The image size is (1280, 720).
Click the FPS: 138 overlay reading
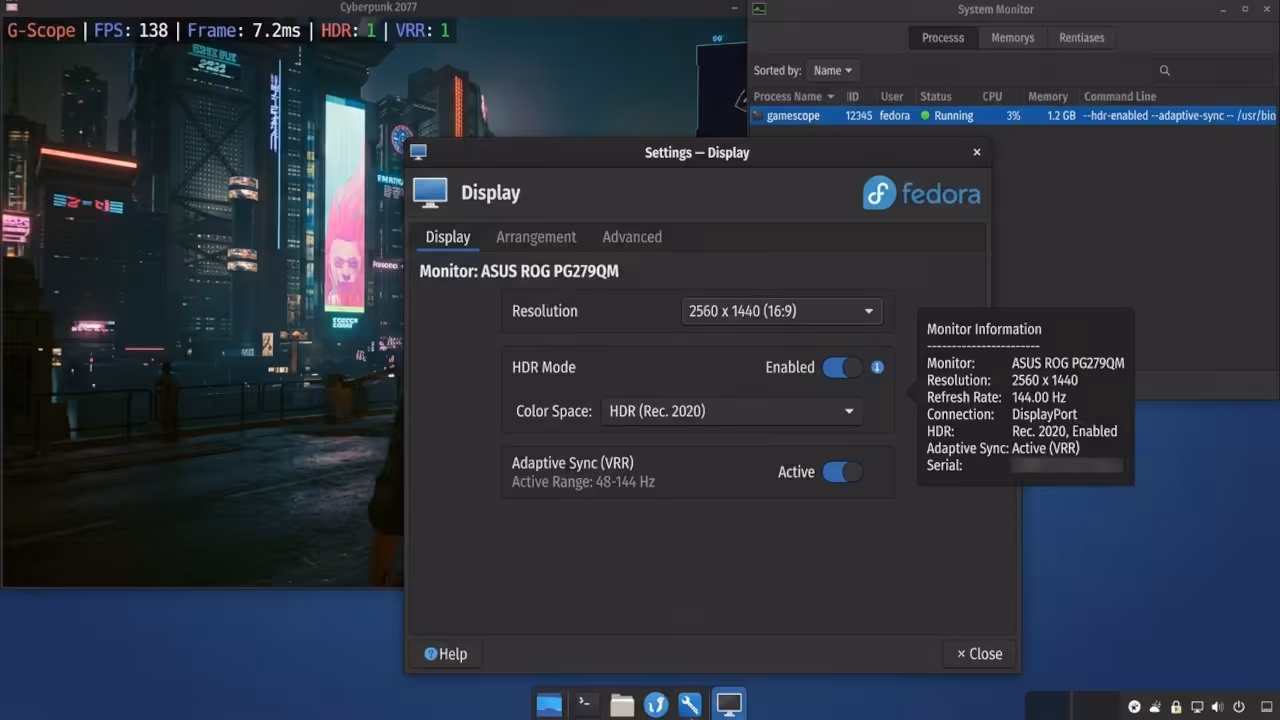click(x=131, y=30)
